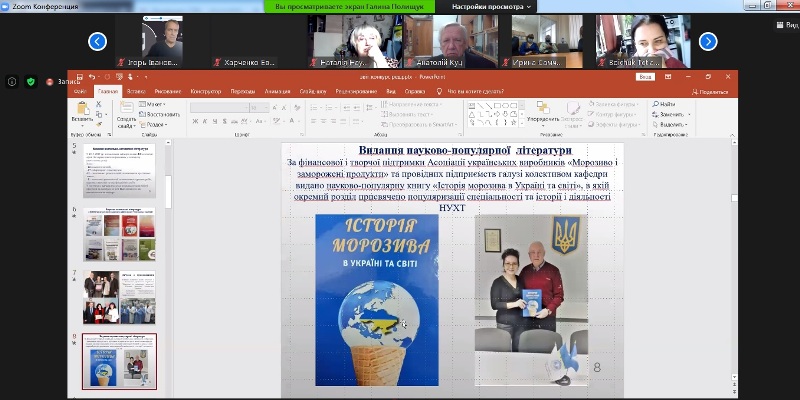Select slide 6 thumbnail with book covers
This screenshot has width=800, height=400.
point(119,235)
